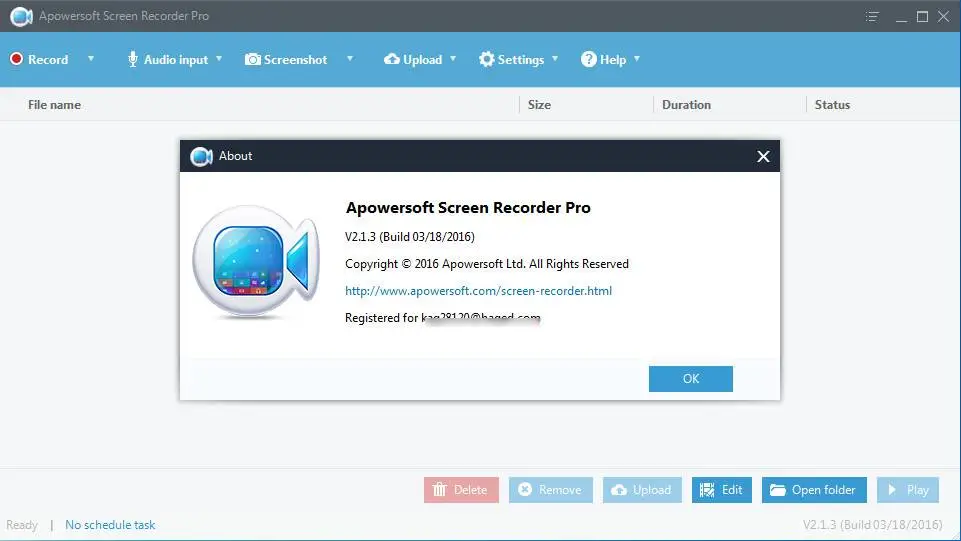Close the About dialog with X
This screenshot has width=961, height=541.
(763, 156)
